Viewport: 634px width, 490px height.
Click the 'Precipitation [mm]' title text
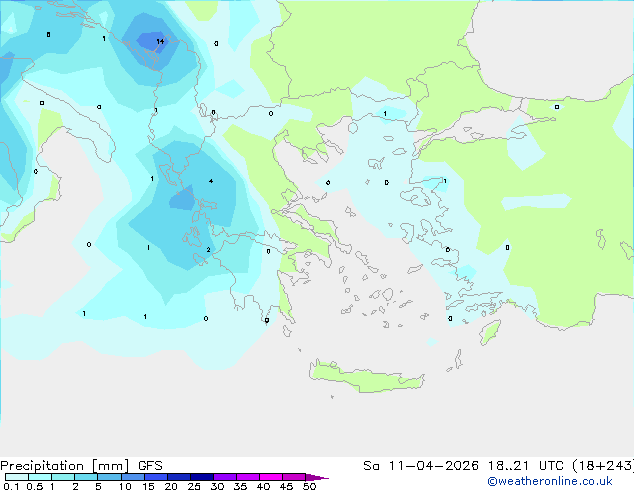click(x=65, y=466)
